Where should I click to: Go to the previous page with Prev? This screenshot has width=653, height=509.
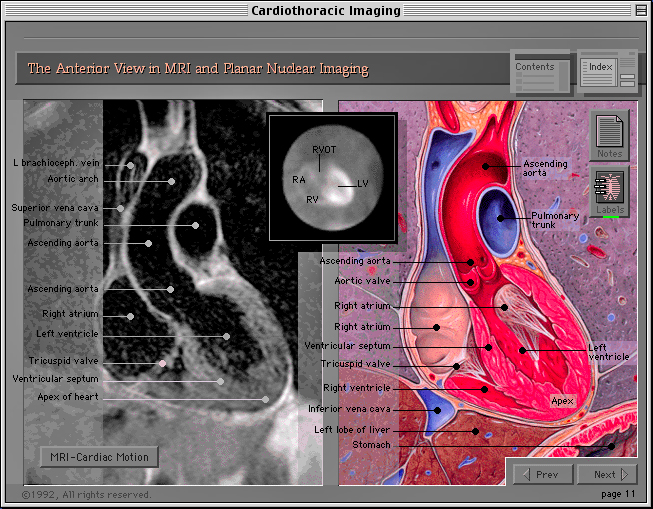(543, 475)
